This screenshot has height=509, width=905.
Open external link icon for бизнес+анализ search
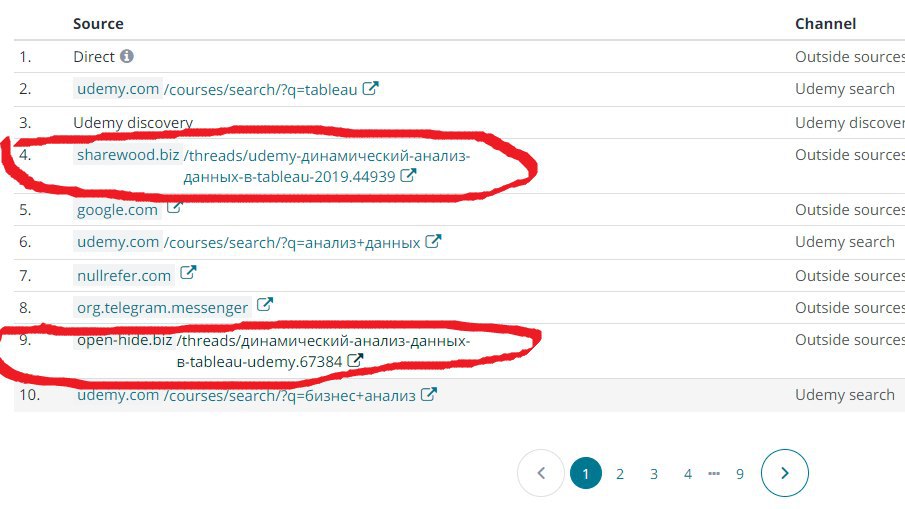428,394
